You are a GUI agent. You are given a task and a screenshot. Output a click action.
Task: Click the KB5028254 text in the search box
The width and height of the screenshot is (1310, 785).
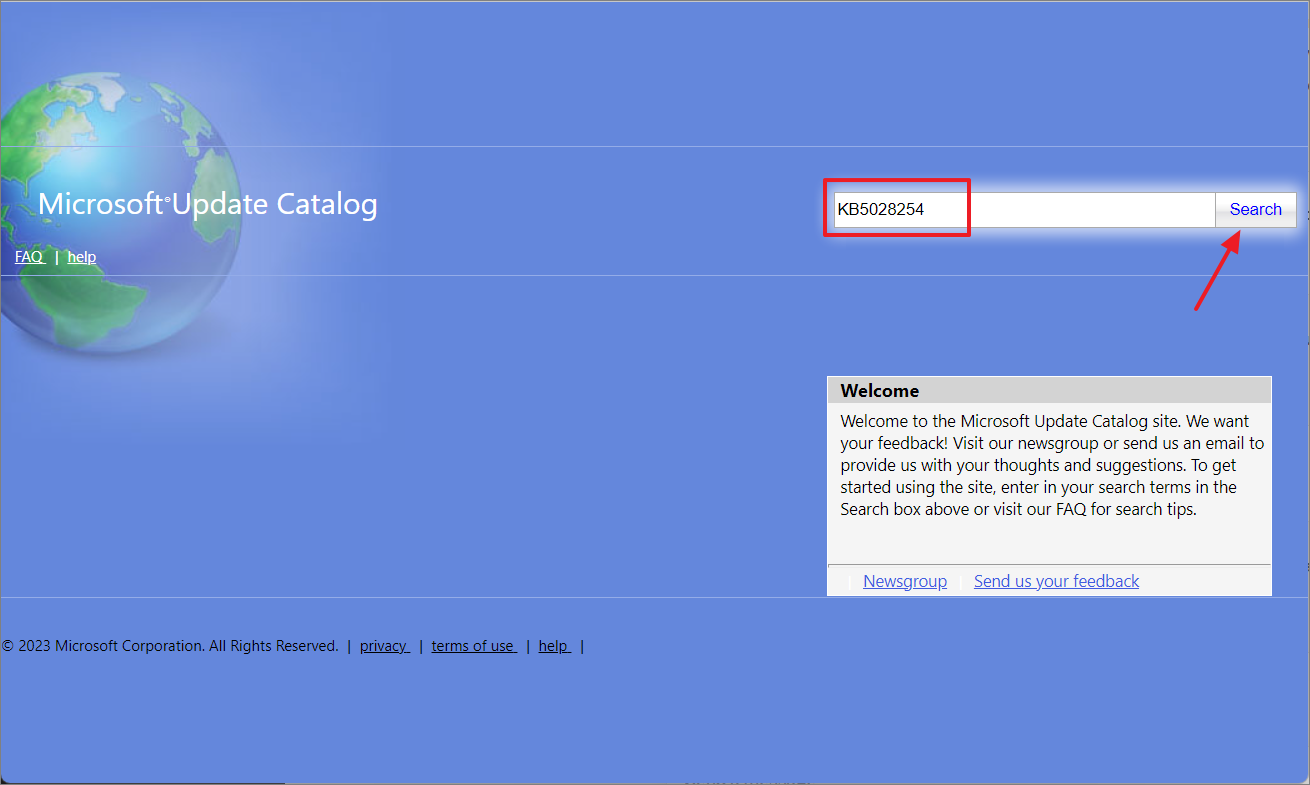tap(881, 210)
